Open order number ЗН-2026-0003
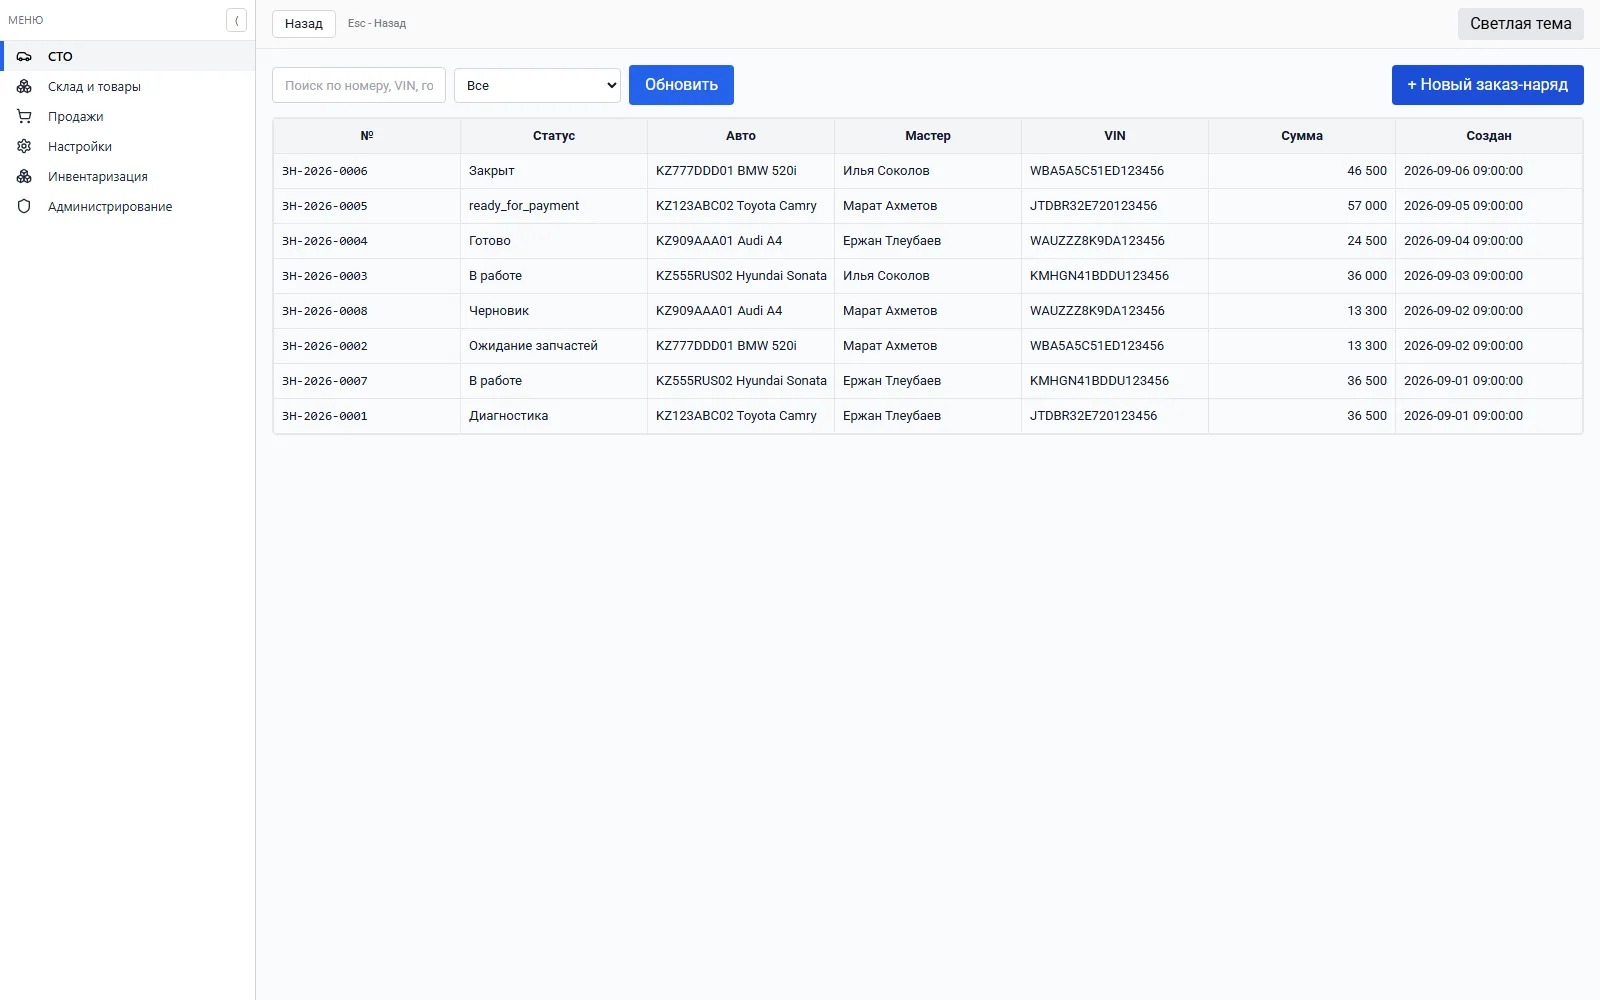 [x=325, y=276]
